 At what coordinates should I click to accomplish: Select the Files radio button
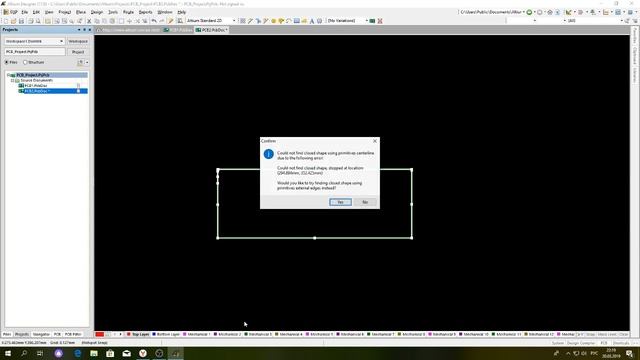(7, 62)
